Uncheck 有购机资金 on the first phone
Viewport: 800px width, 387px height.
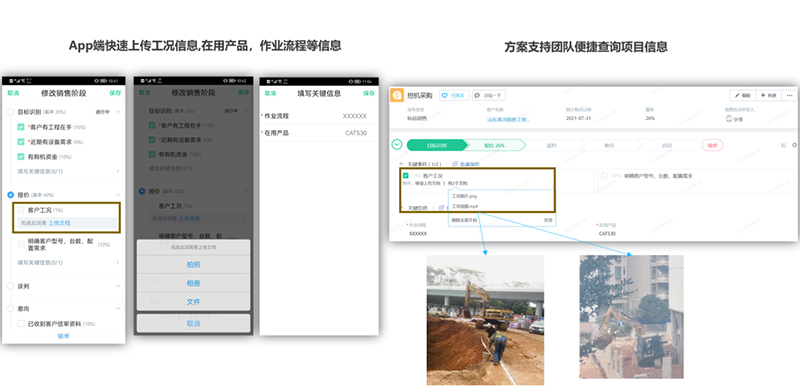pyautogui.click(x=21, y=157)
